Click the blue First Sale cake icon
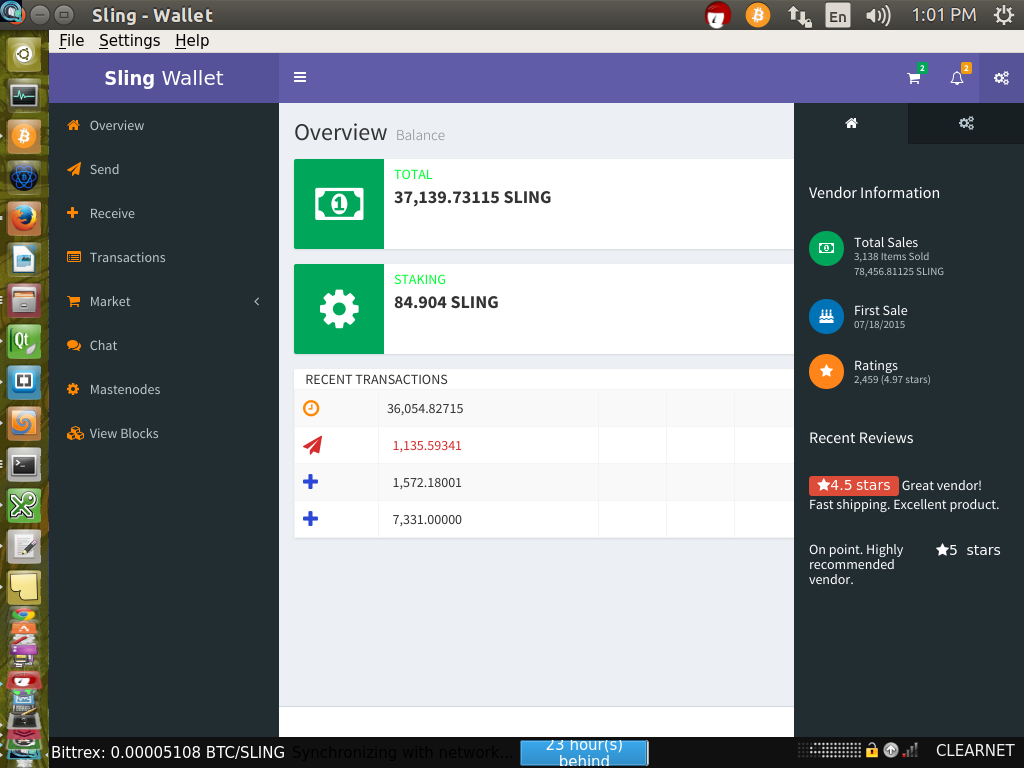The height and width of the screenshot is (768, 1024). [826, 317]
